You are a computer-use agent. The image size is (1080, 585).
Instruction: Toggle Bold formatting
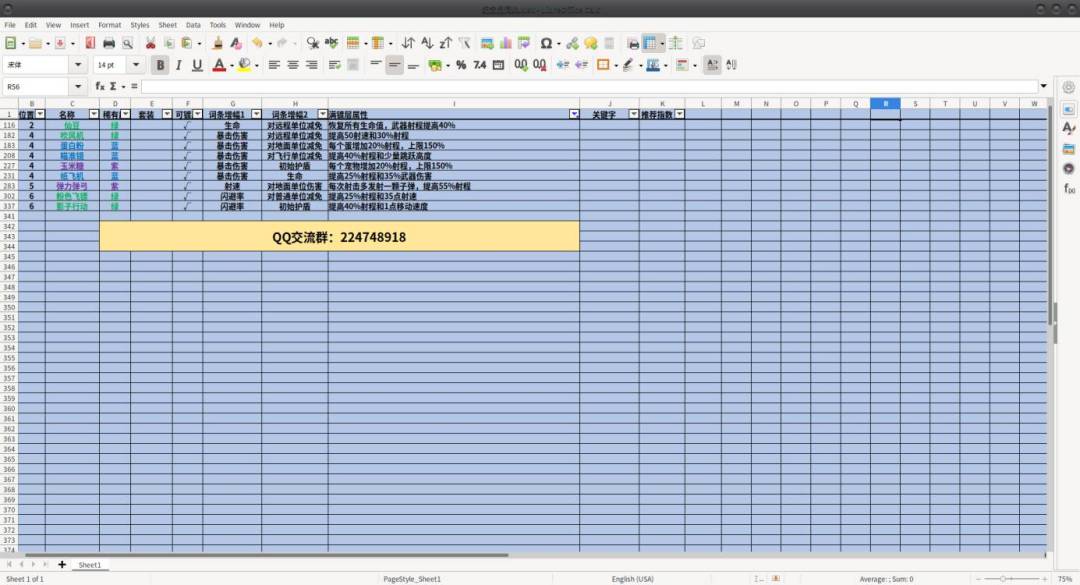pos(160,65)
